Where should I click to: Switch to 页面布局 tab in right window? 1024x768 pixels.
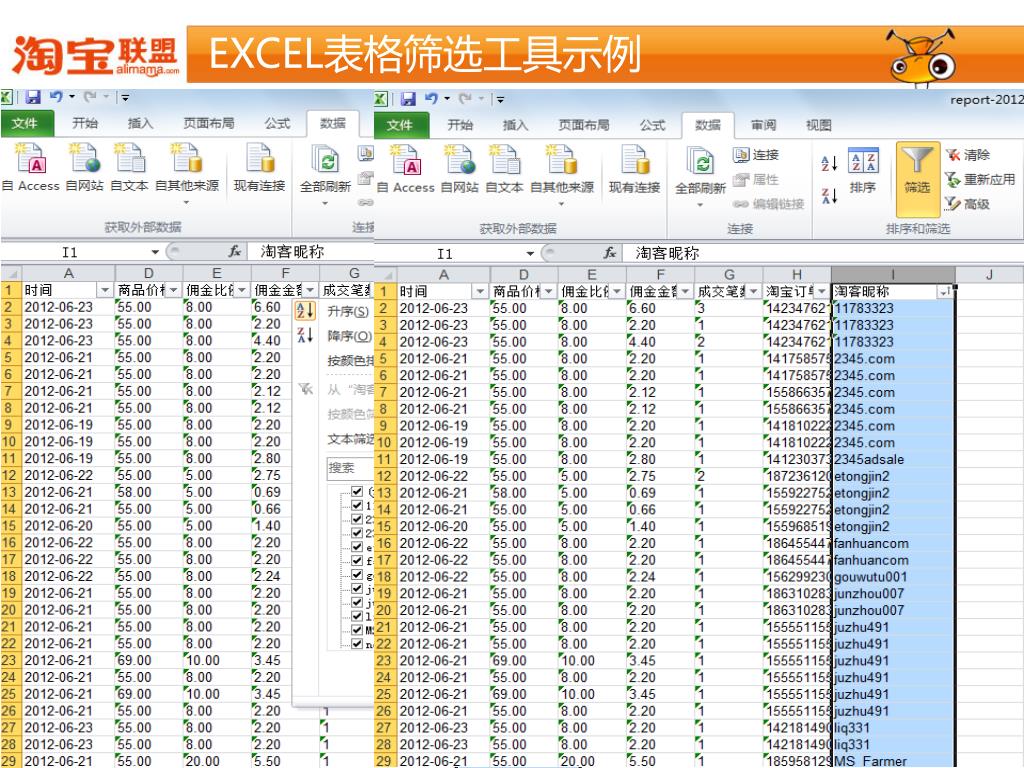coord(584,125)
